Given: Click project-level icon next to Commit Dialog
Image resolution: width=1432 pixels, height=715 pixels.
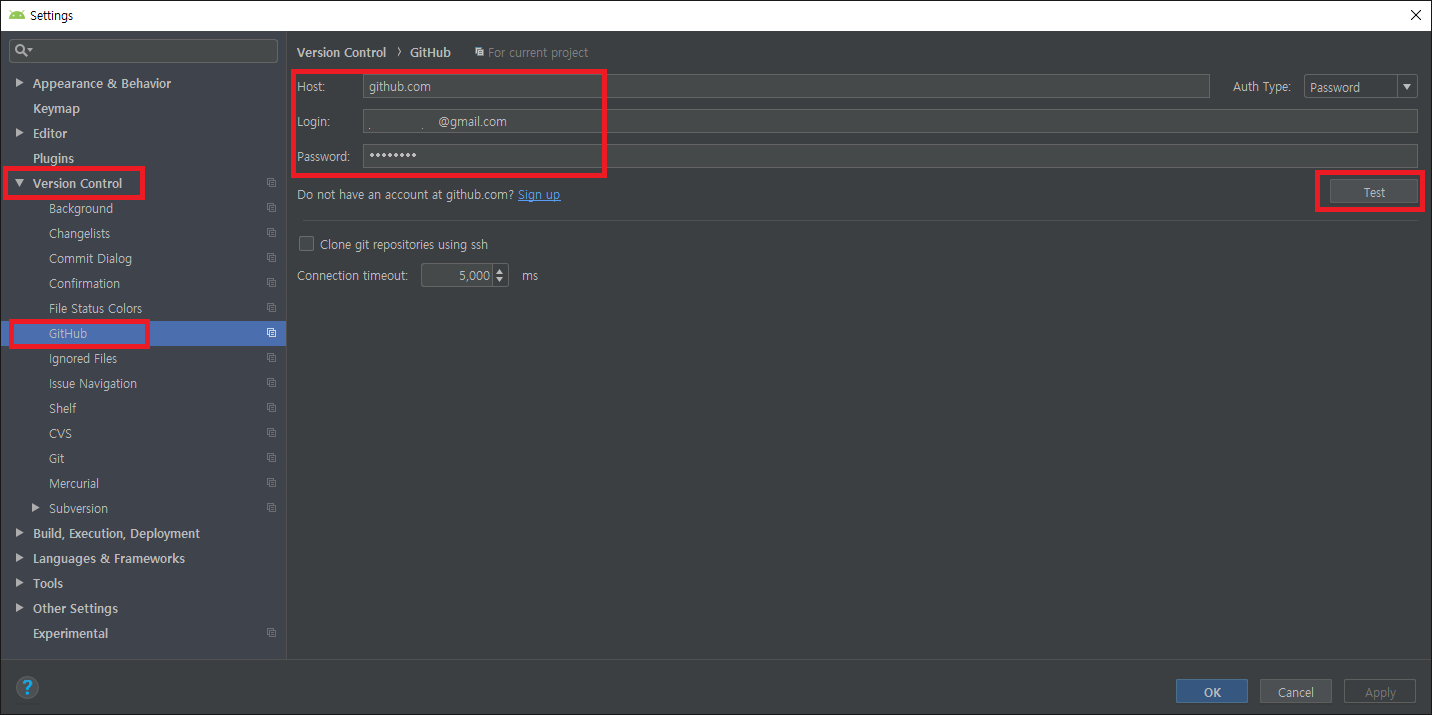Looking at the screenshot, I should (271, 258).
